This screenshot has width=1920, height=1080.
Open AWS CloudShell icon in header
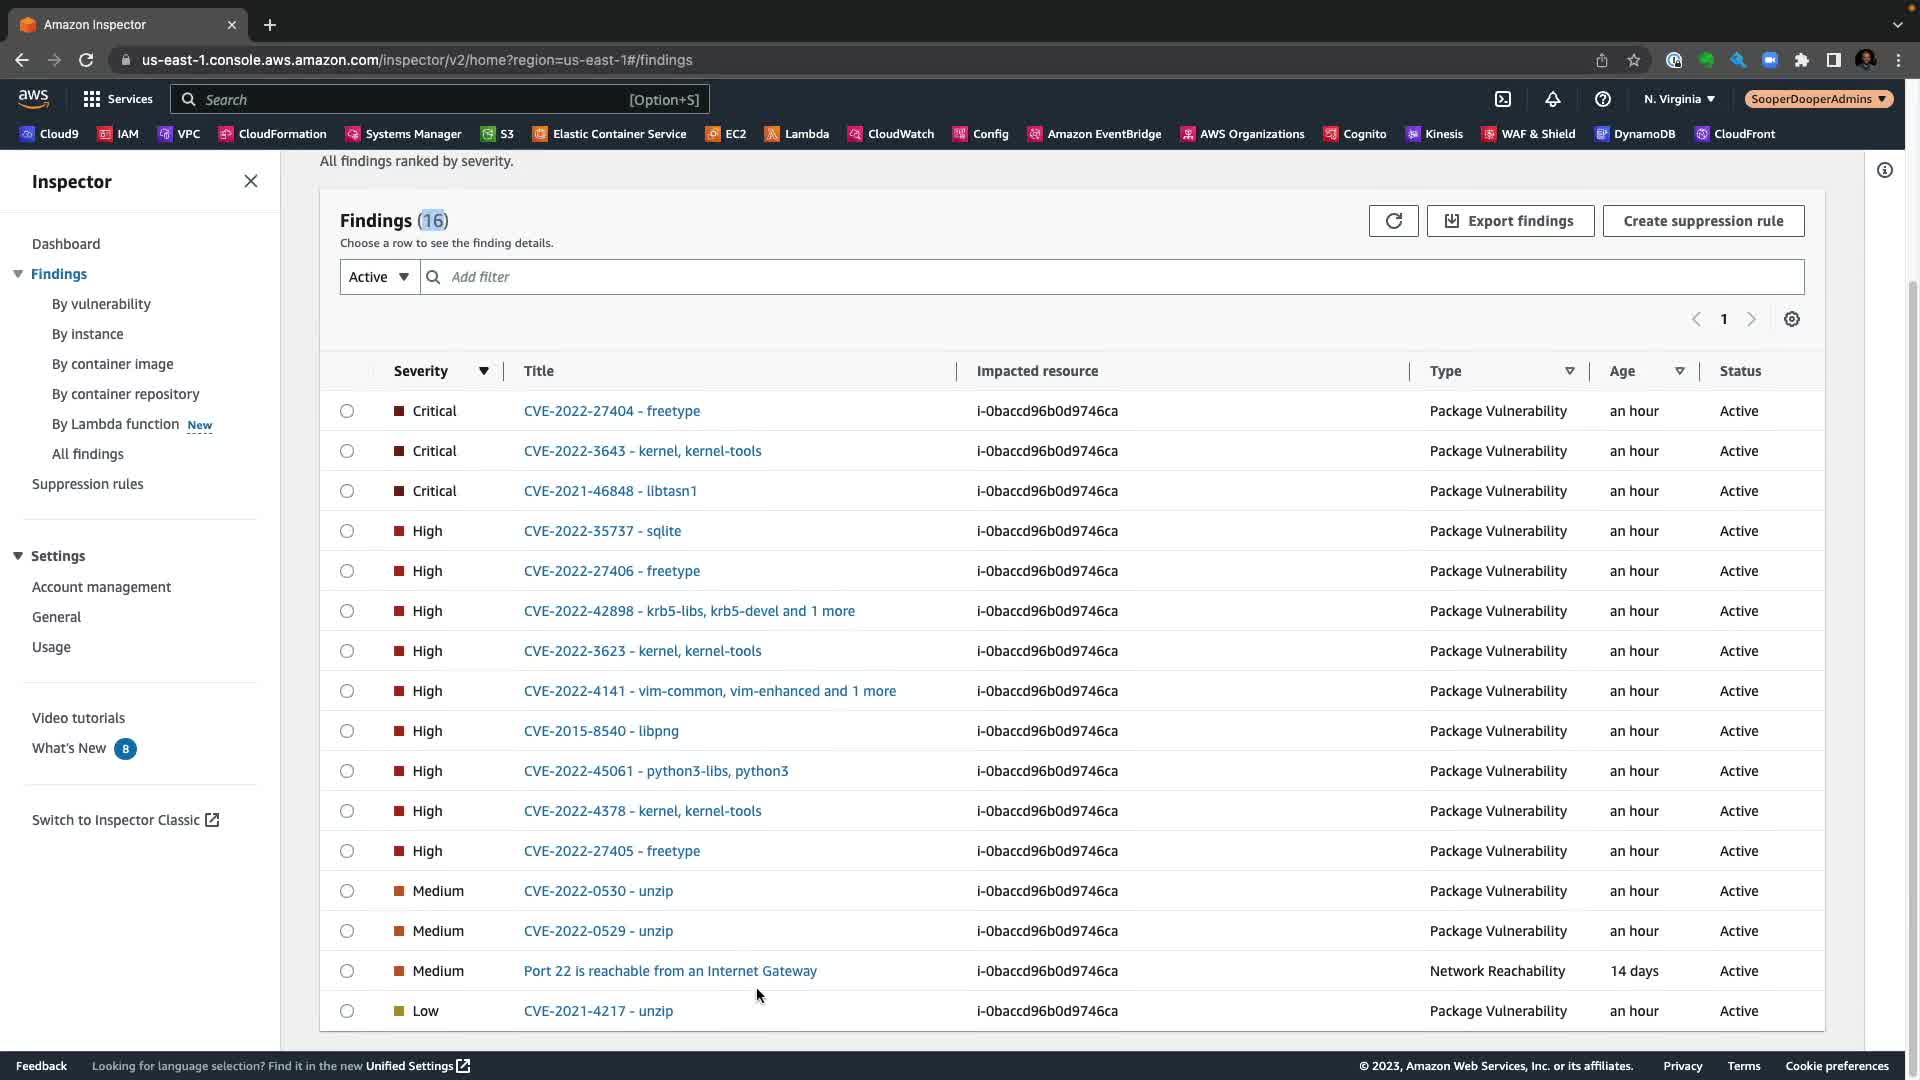[1503, 99]
